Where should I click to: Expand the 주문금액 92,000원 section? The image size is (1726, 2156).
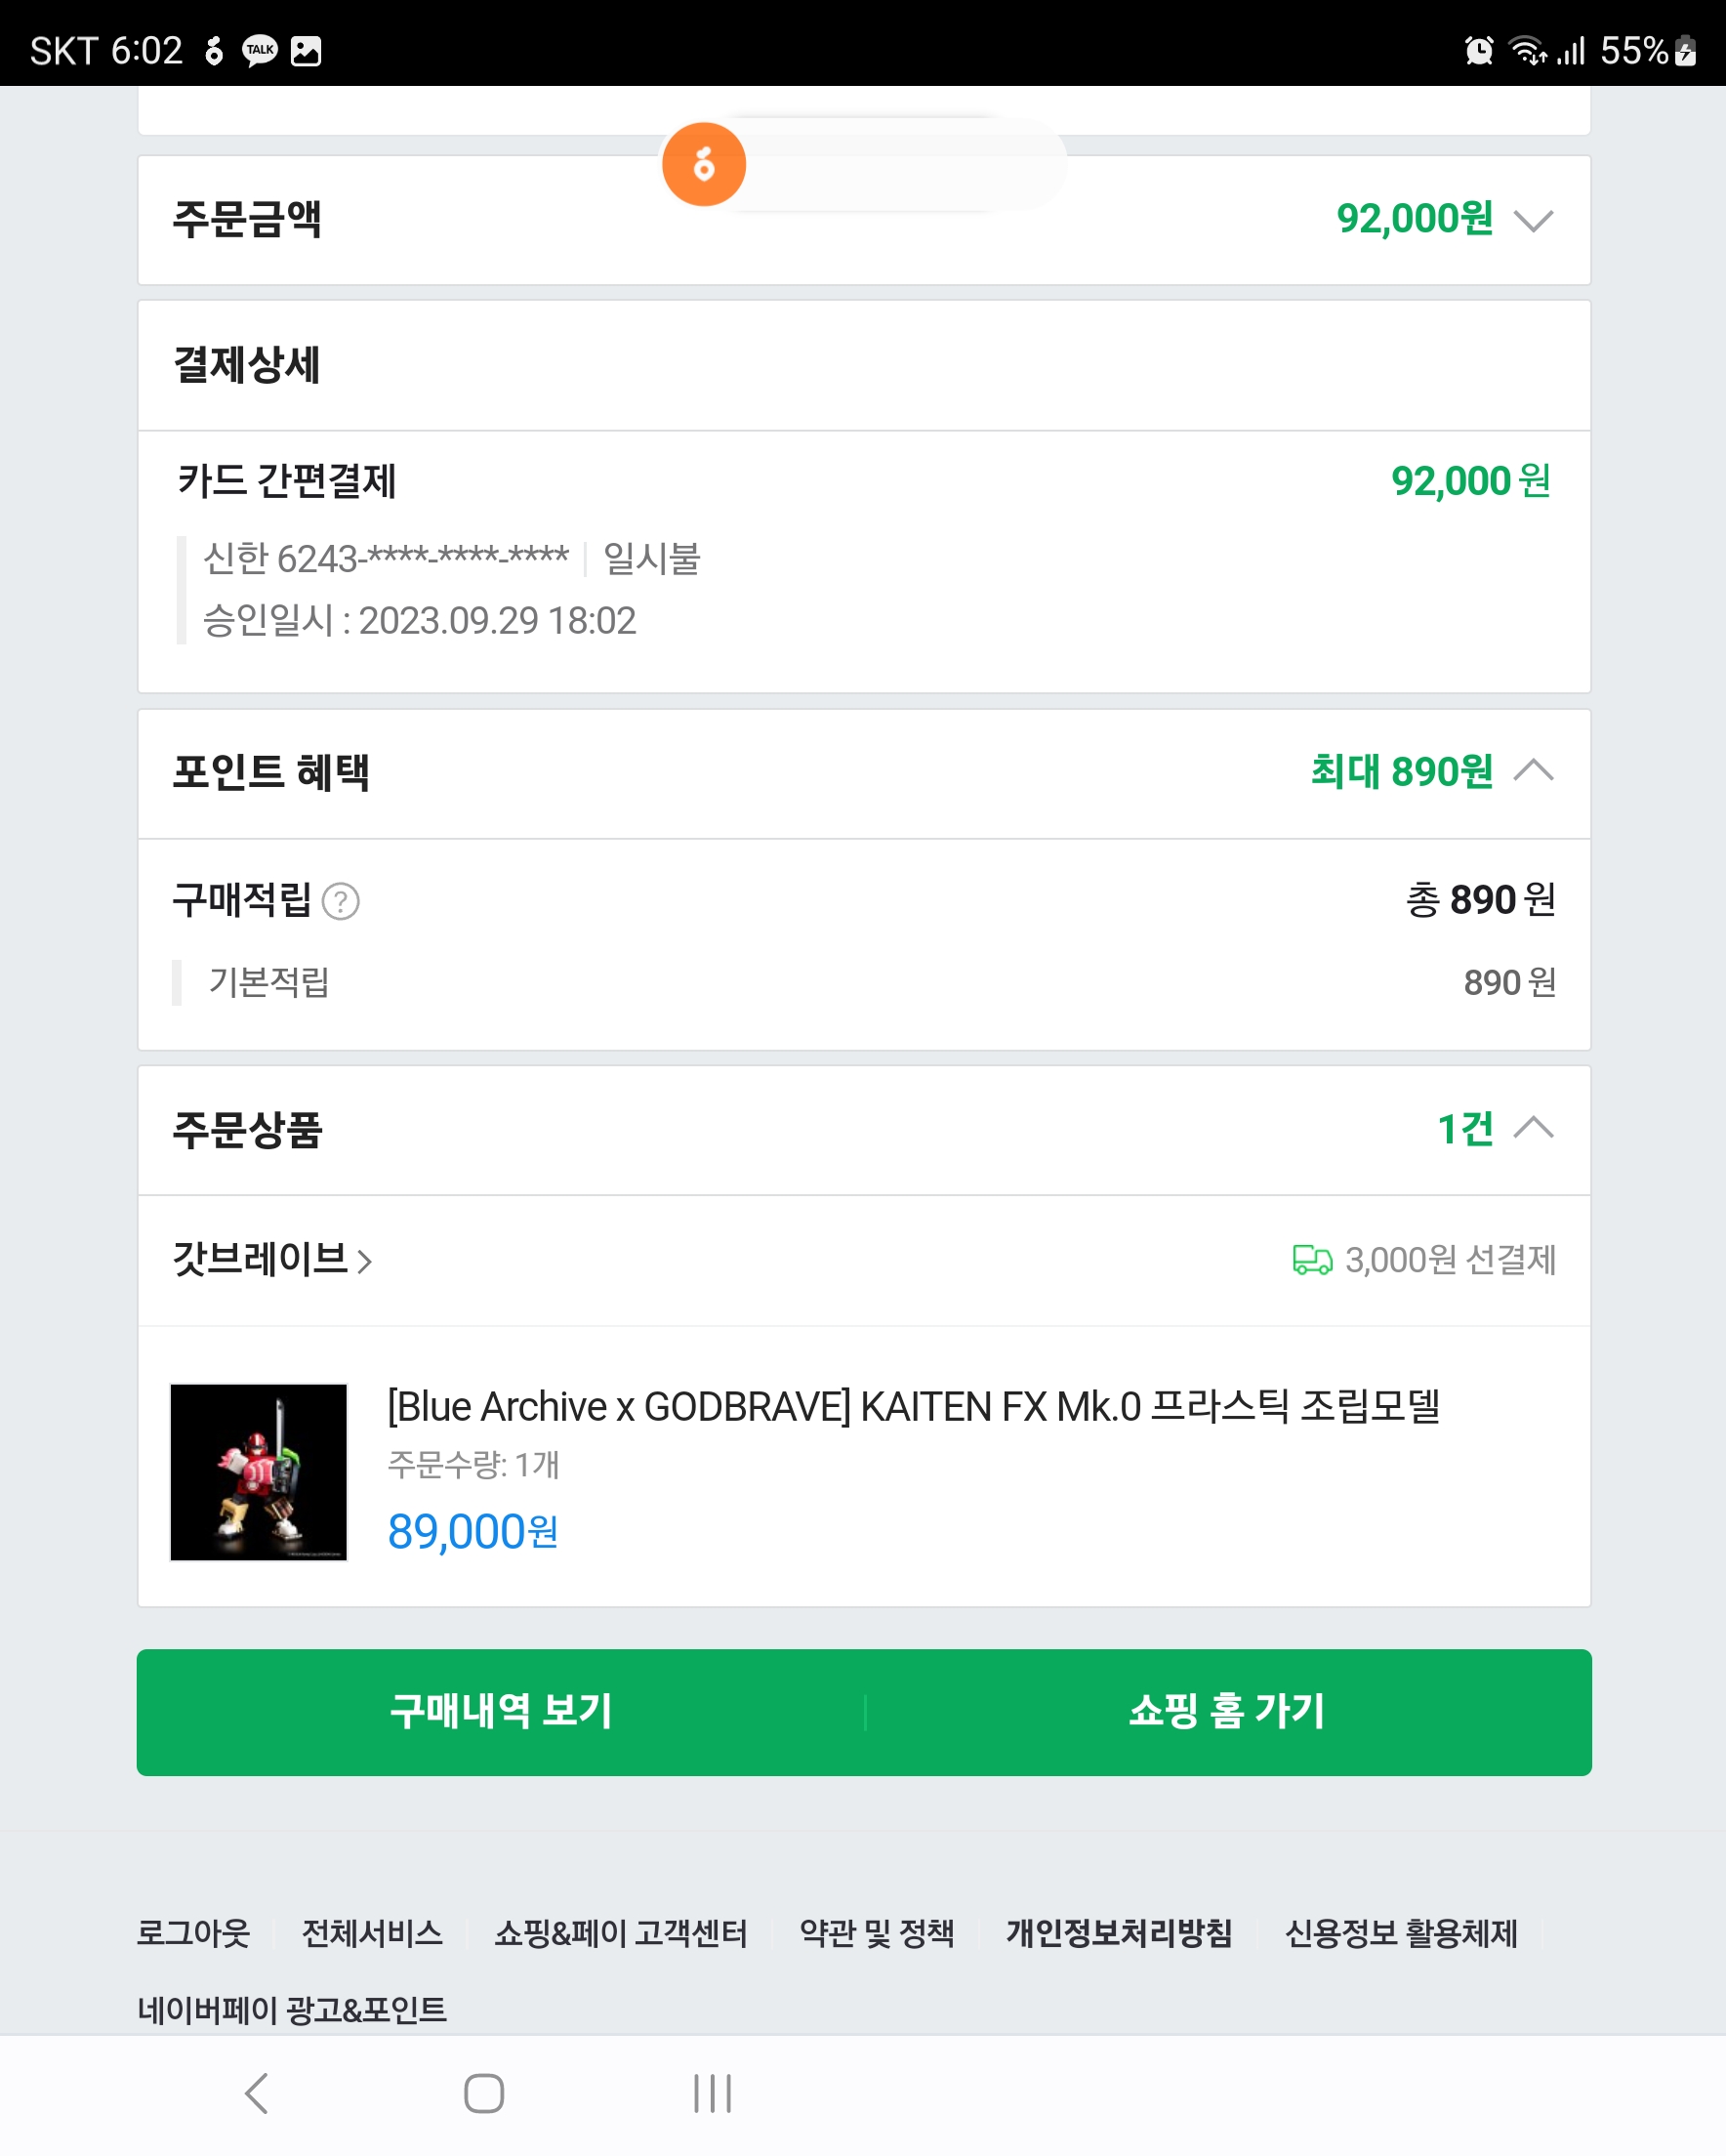(1532, 220)
